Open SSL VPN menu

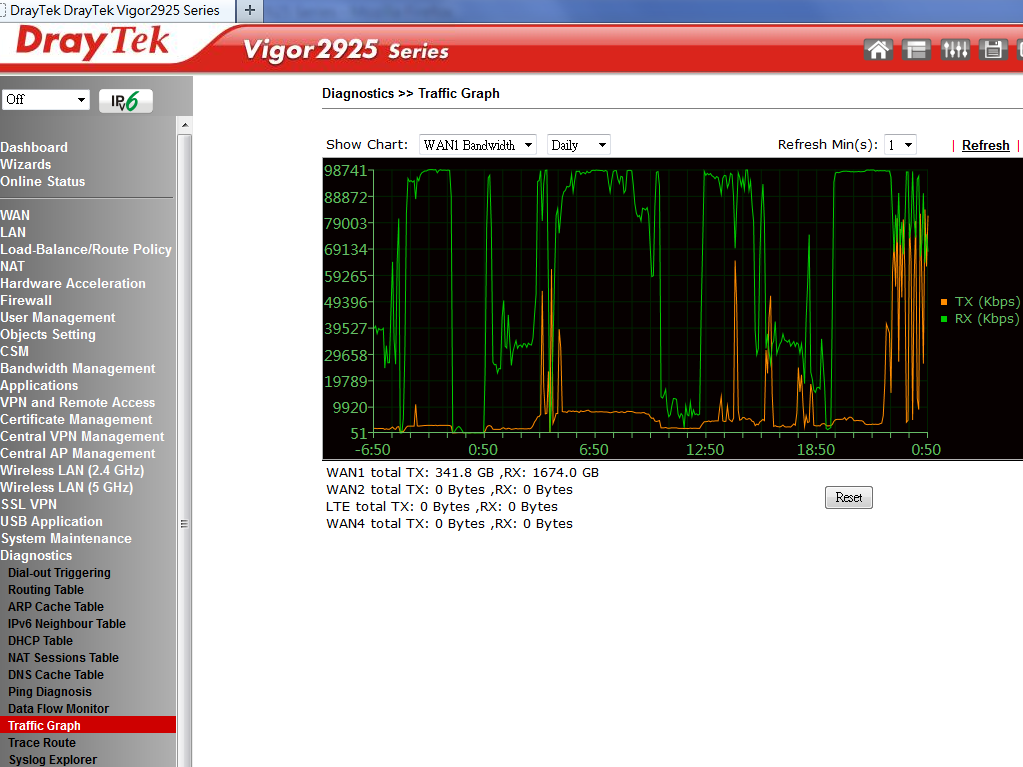coord(29,504)
